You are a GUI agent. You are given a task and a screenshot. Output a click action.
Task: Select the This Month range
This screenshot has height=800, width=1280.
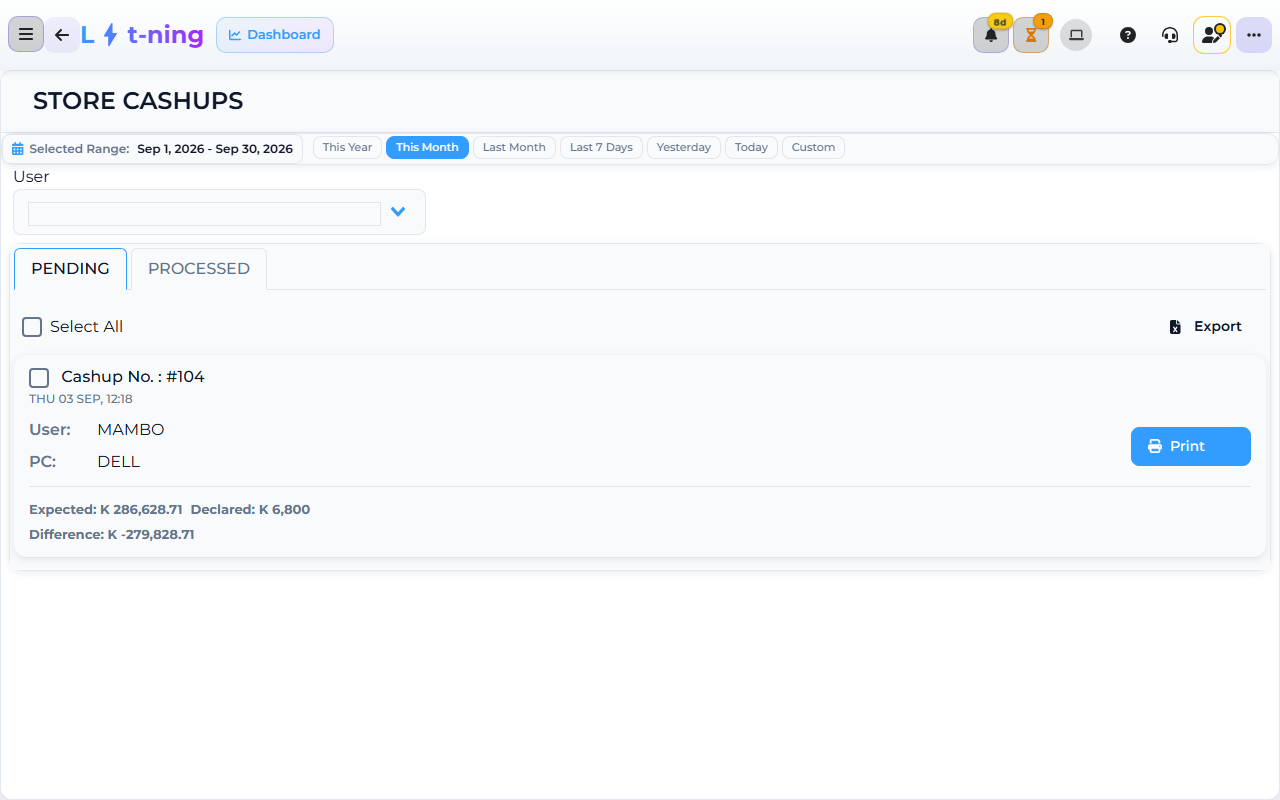pyautogui.click(x=427, y=147)
